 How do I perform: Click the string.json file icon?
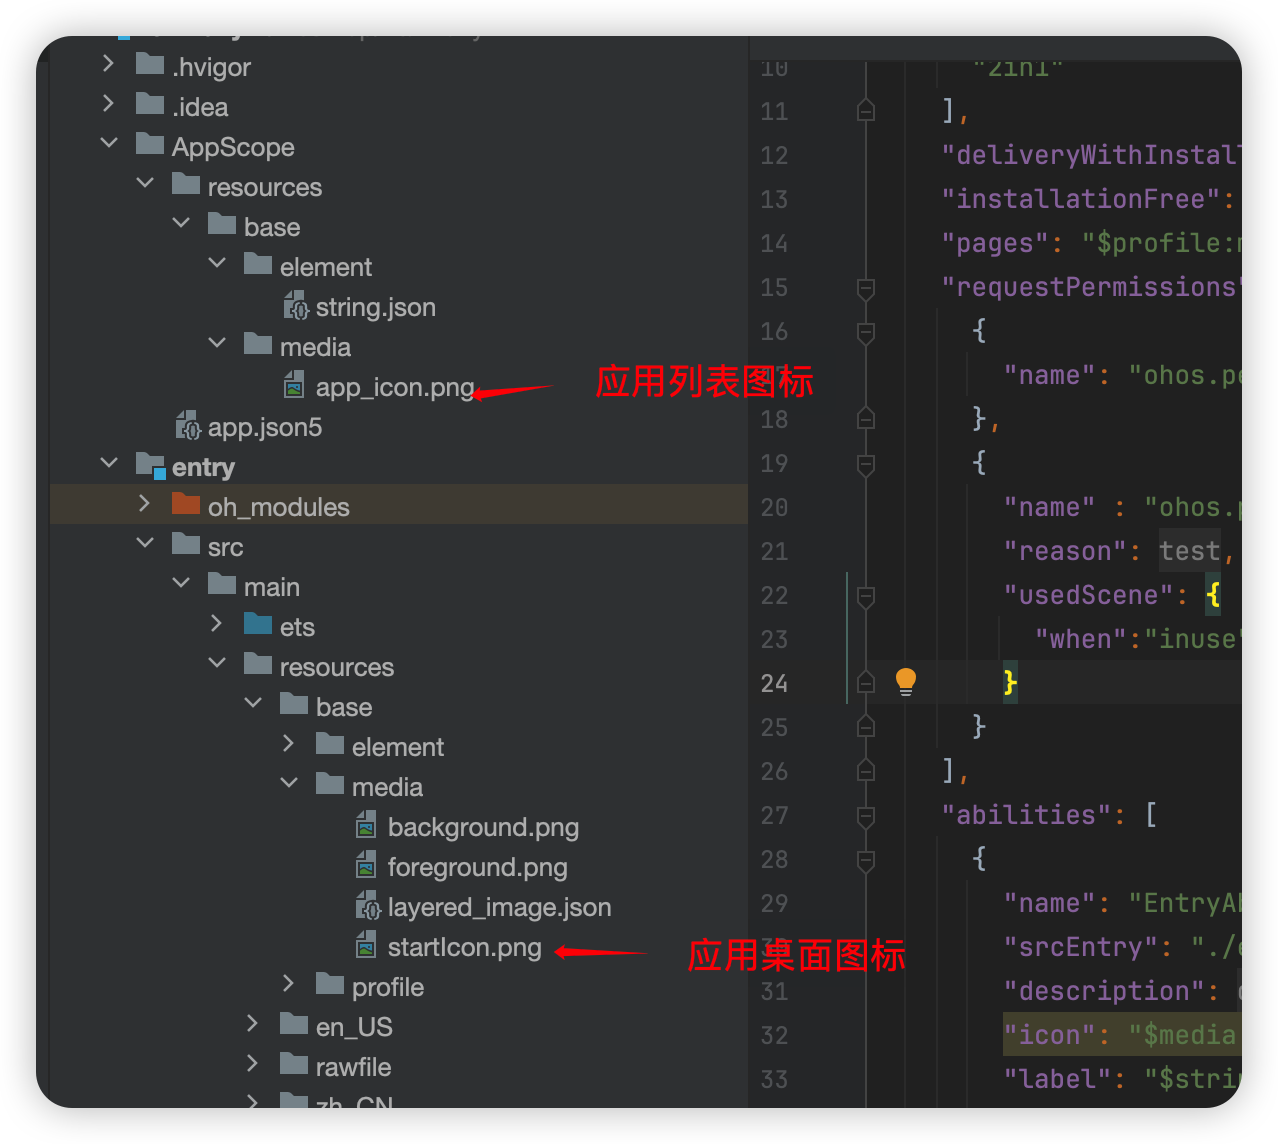[295, 306]
